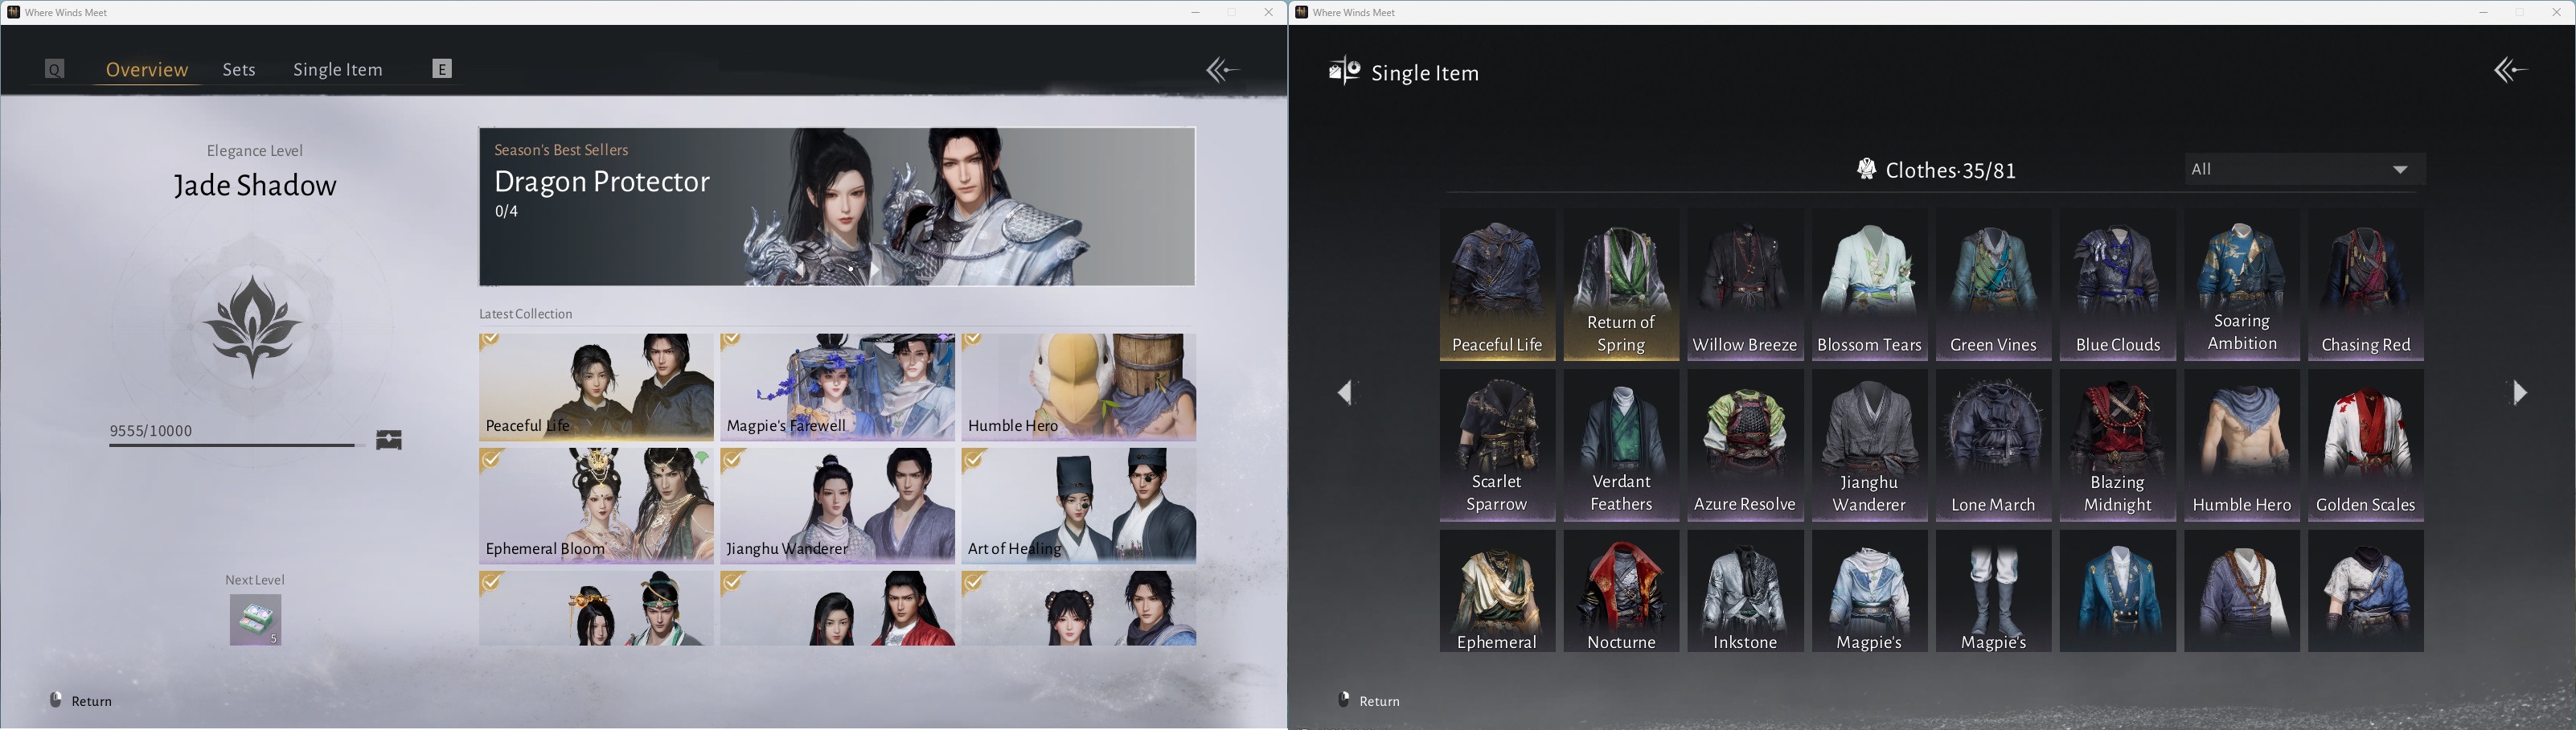Click the "Single Item" heading in right window
Screen dimensions: 2576x730
tap(1425, 73)
